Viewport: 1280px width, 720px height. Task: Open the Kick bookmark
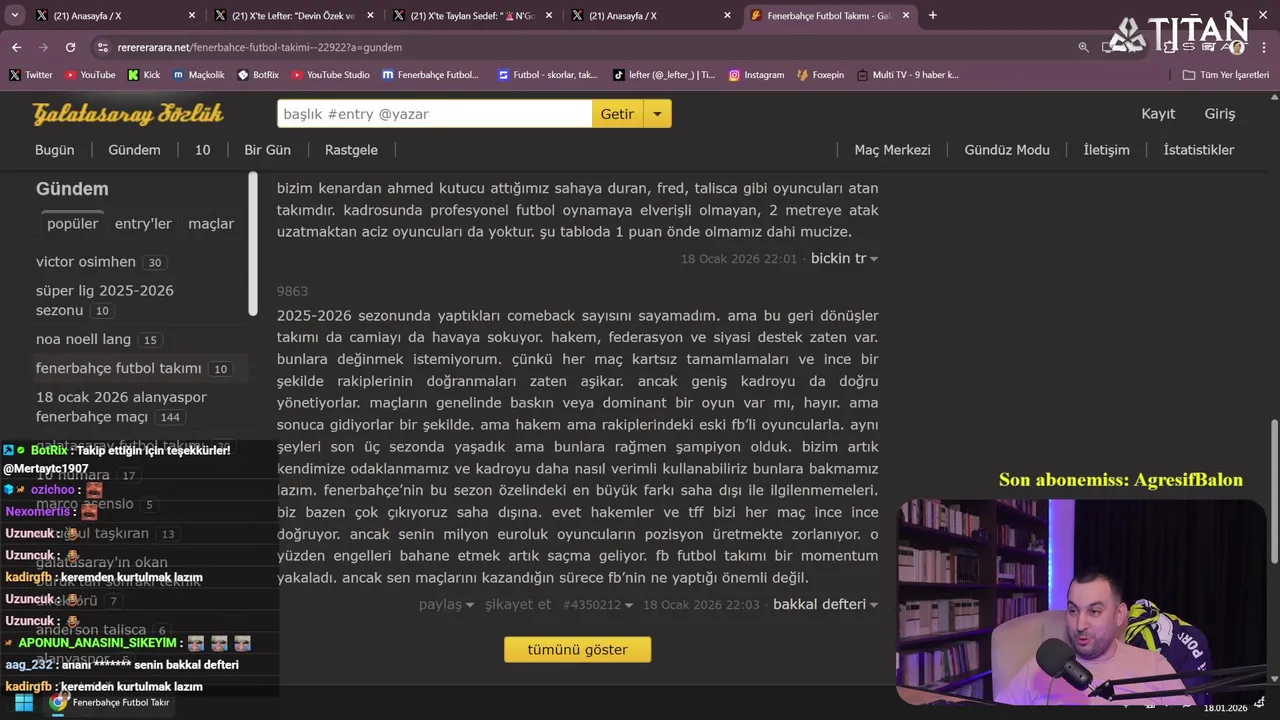[x=143, y=75]
